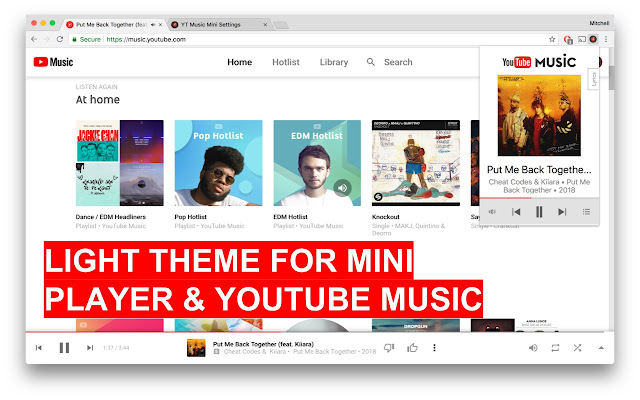Open the Dance / EDM Headliners playlist cover

click(120, 163)
